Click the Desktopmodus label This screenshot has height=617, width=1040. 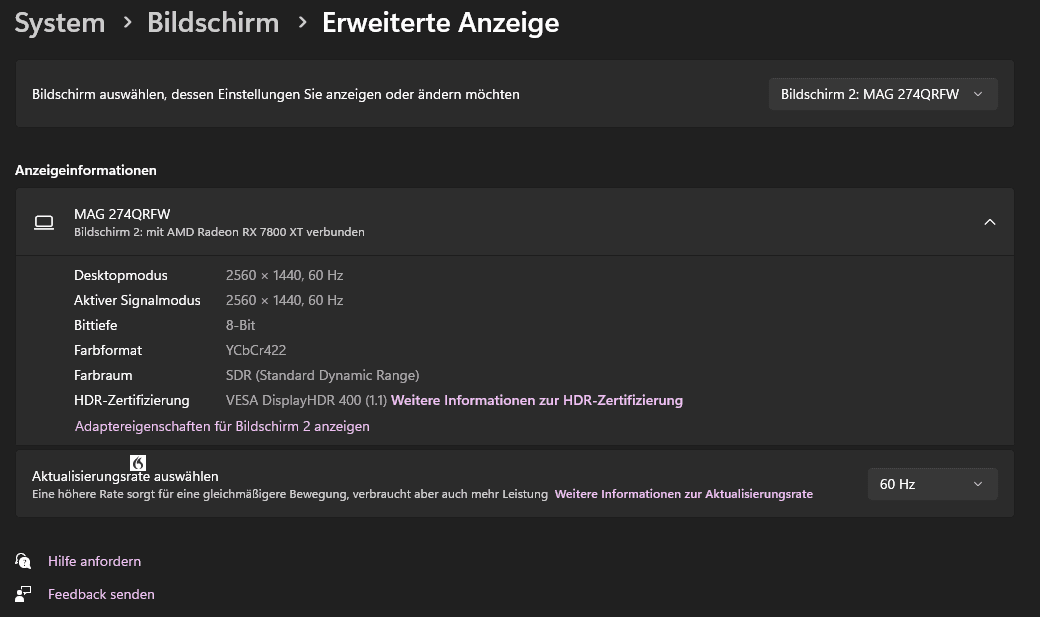tap(121, 275)
